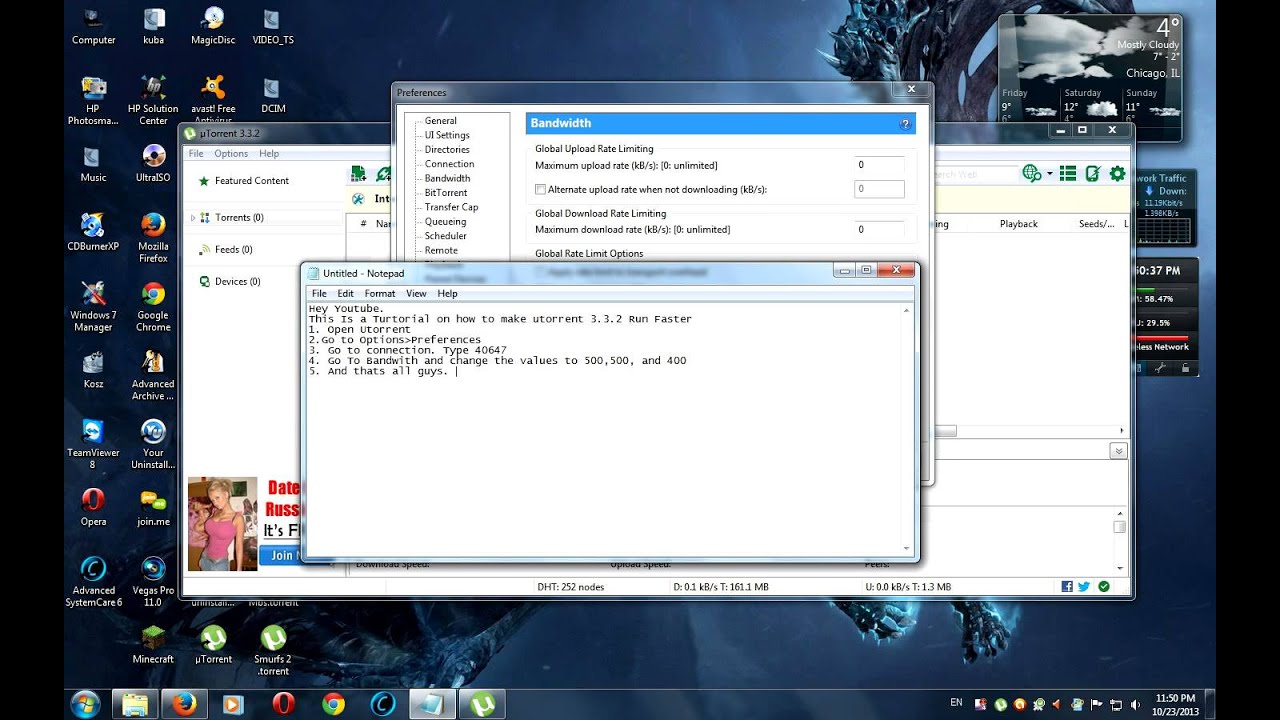Open the Help menu in Notepad
The height and width of the screenshot is (720, 1280).
tap(447, 293)
